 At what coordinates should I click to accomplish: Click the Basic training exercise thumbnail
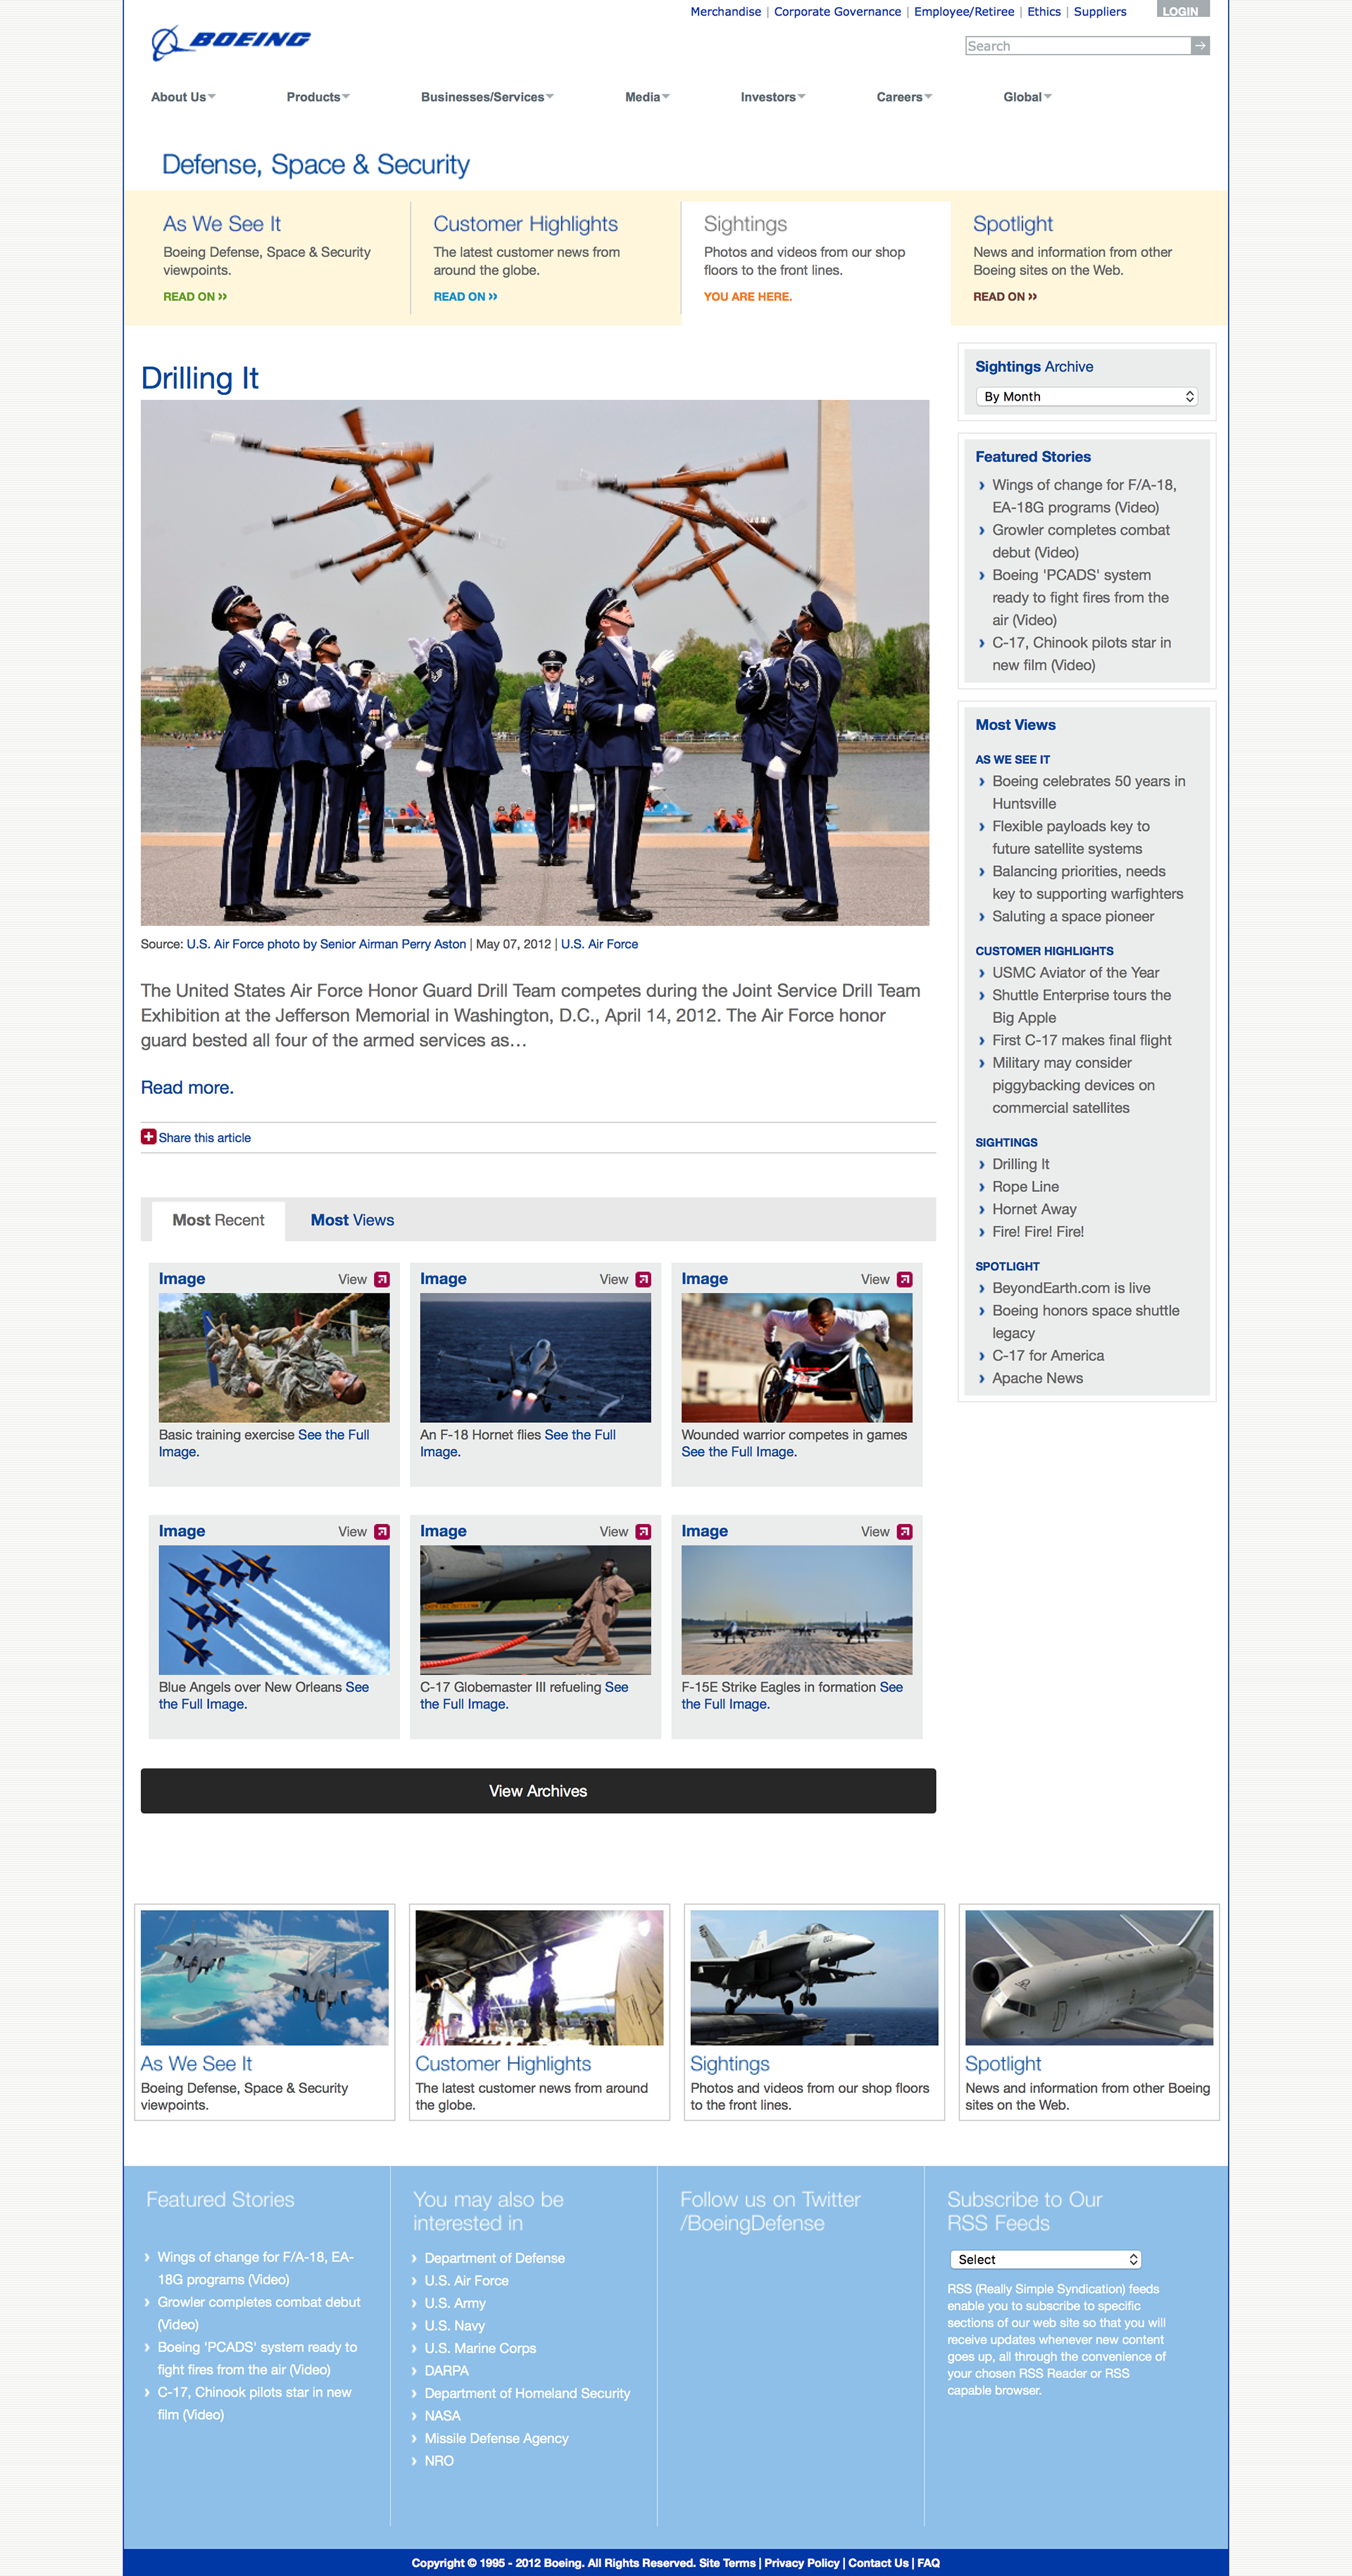click(x=274, y=1357)
